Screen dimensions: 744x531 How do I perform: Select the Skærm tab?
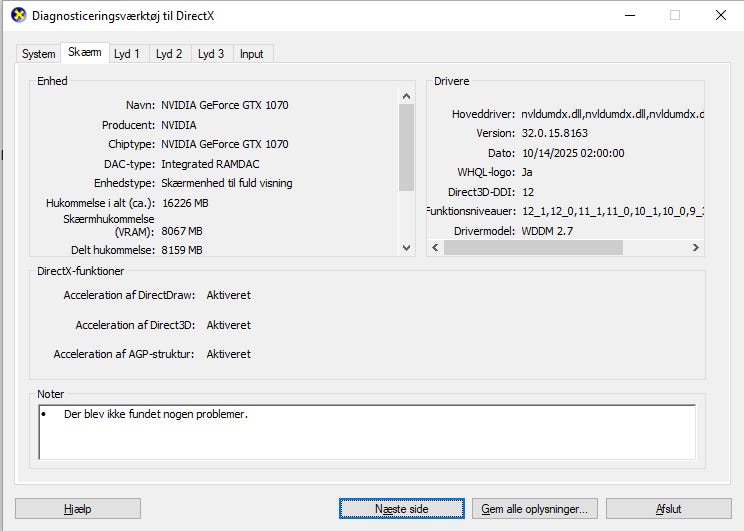[x=85, y=52]
